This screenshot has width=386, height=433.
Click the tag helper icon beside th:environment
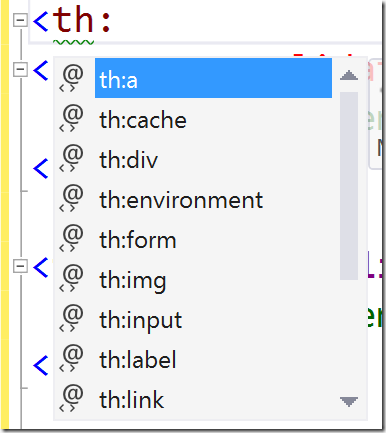click(x=72, y=198)
